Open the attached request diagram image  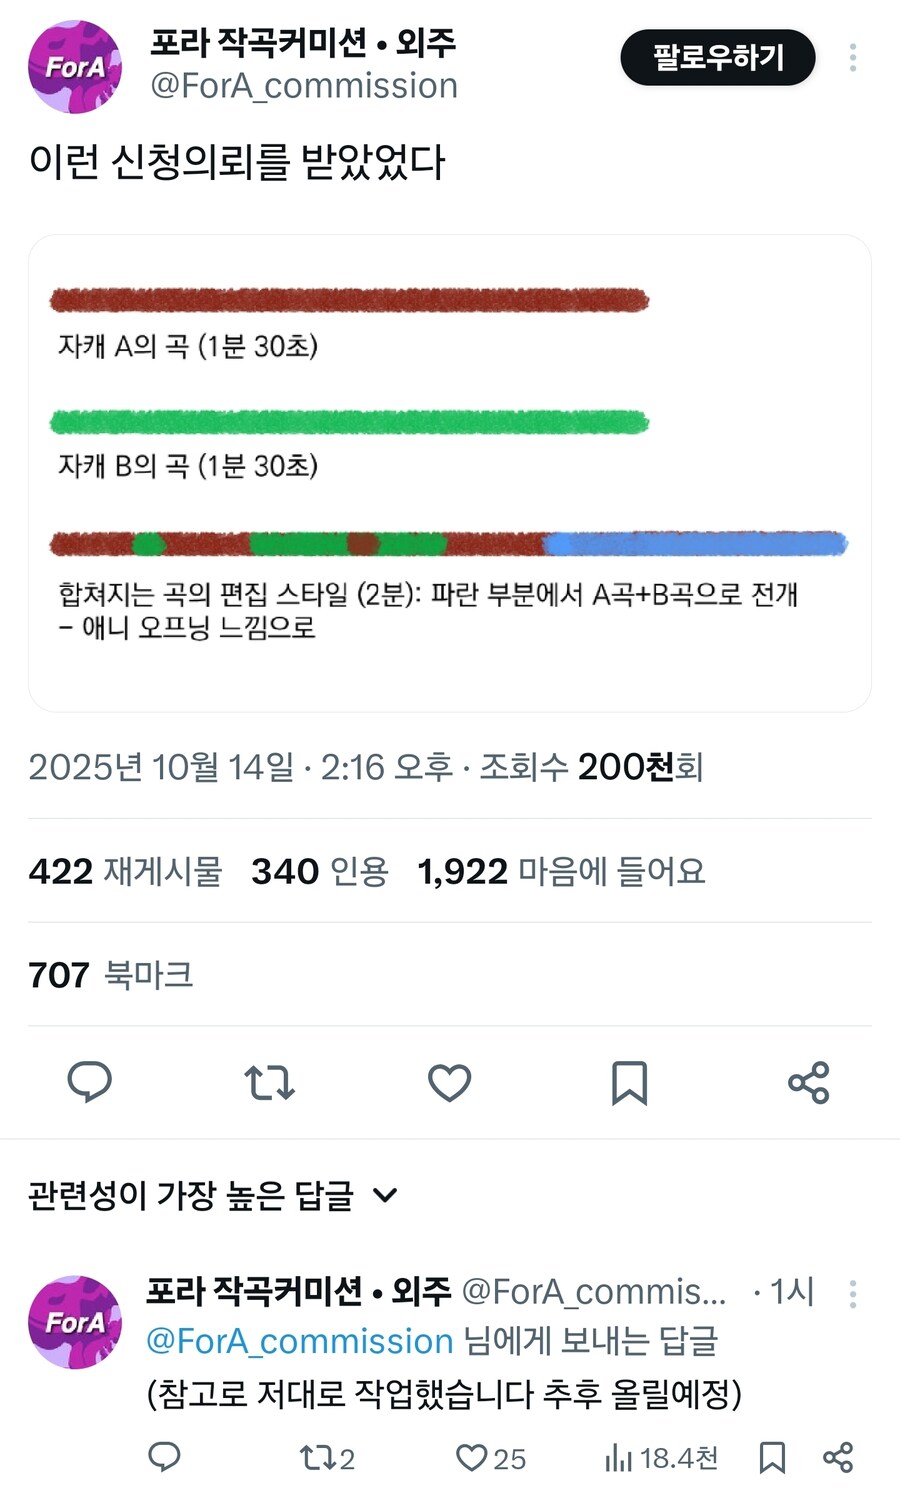(x=449, y=473)
